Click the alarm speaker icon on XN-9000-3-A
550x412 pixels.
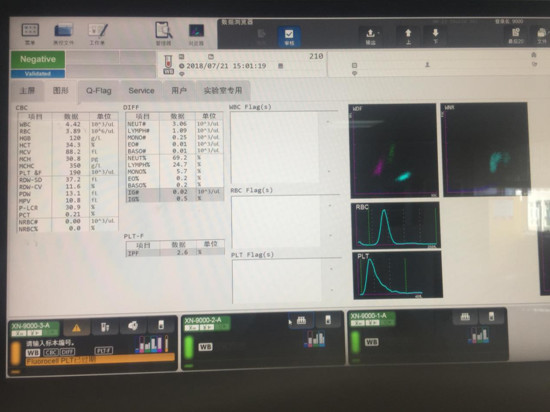133,326
